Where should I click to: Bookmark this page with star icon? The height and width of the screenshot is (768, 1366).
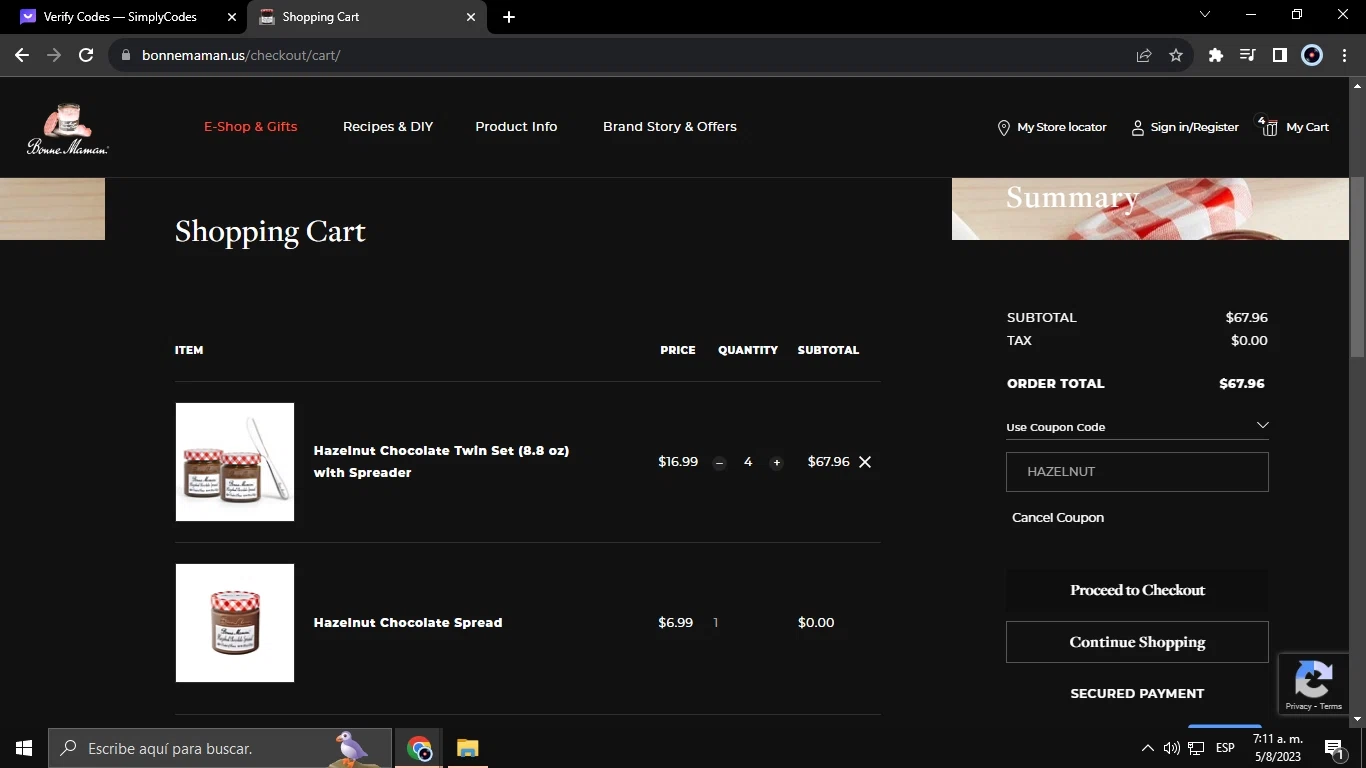1176,55
